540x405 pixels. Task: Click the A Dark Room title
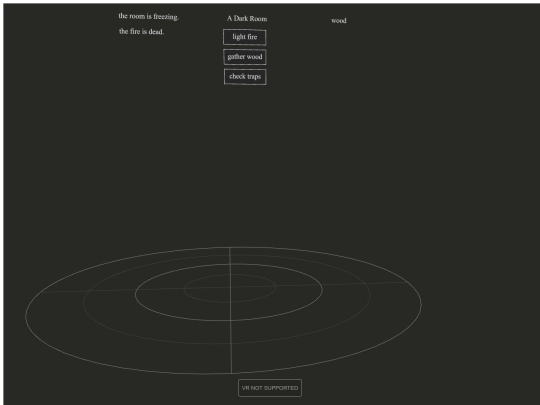click(x=247, y=19)
